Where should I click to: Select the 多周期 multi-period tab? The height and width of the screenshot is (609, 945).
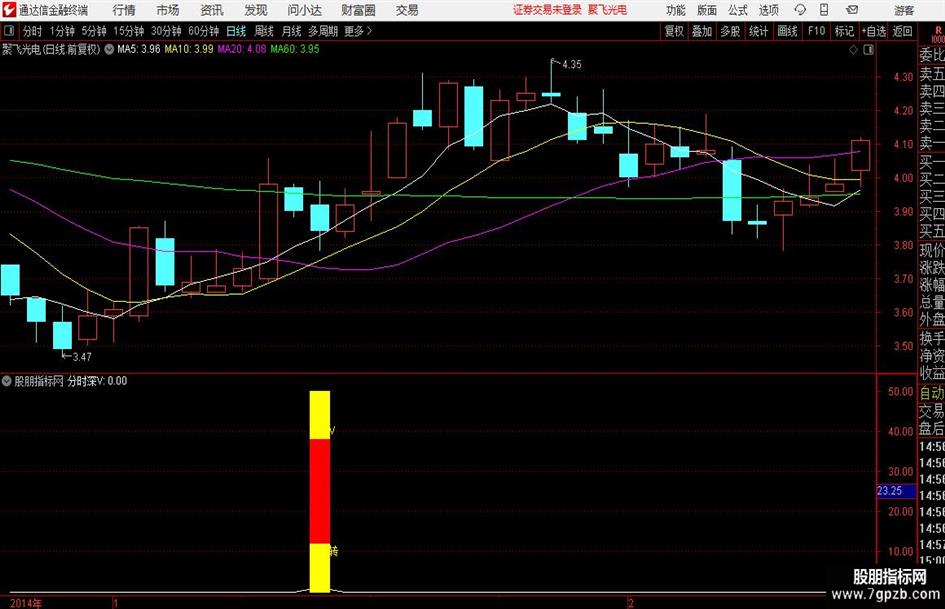click(x=323, y=31)
